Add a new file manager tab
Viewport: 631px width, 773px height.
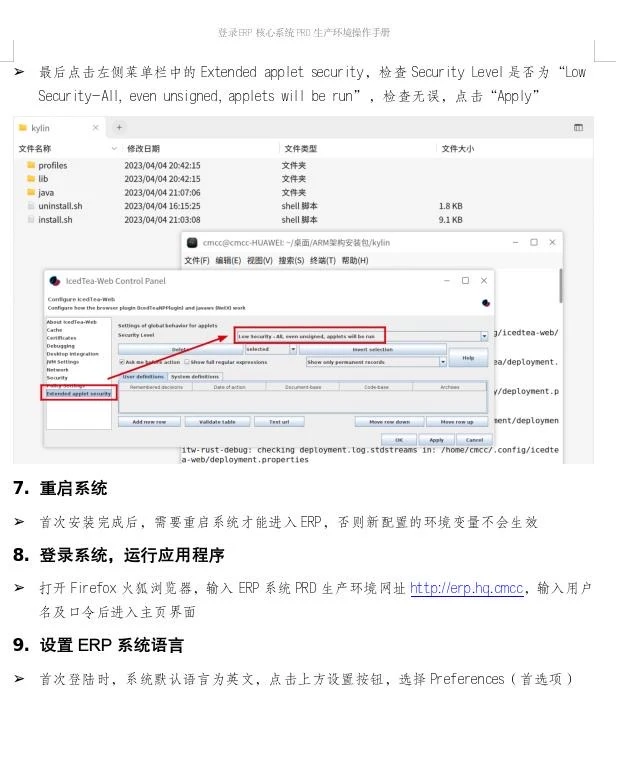(119, 127)
